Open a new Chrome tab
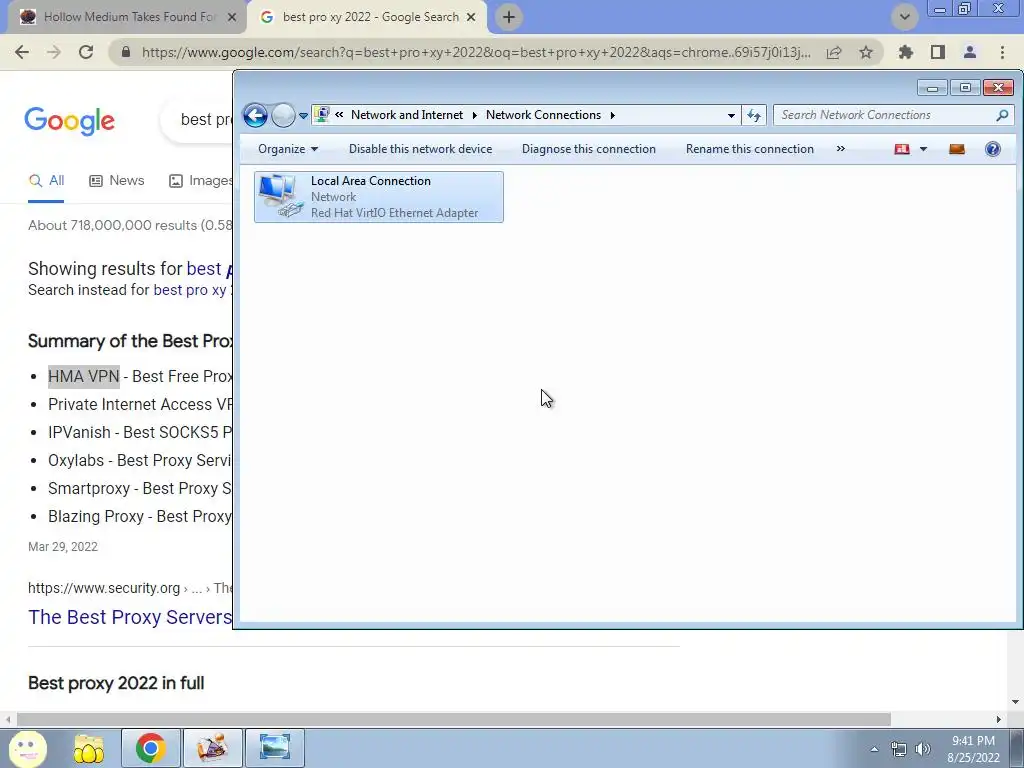The image size is (1024, 768). pos(509,18)
